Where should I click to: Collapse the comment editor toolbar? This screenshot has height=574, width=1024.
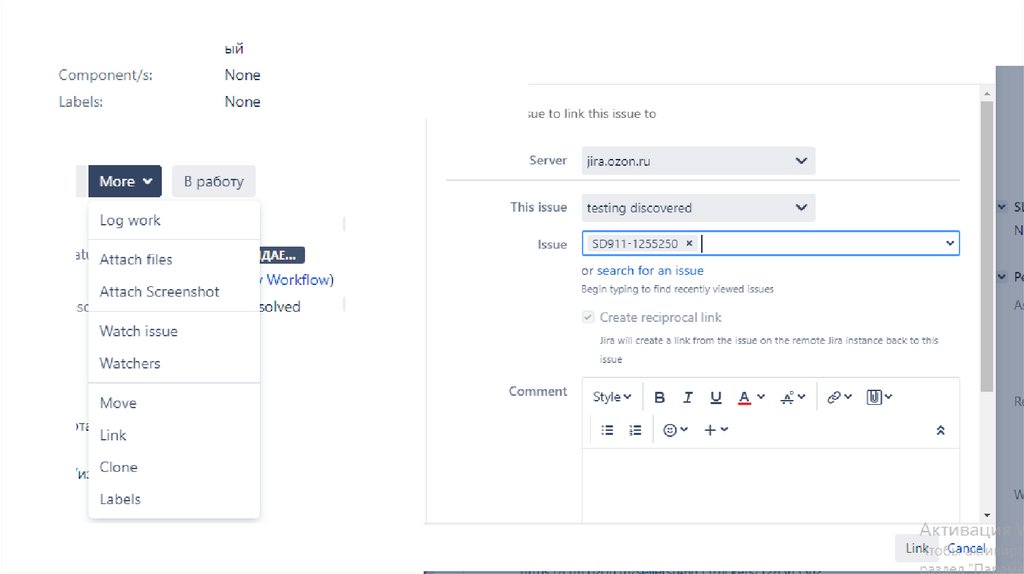(940, 430)
